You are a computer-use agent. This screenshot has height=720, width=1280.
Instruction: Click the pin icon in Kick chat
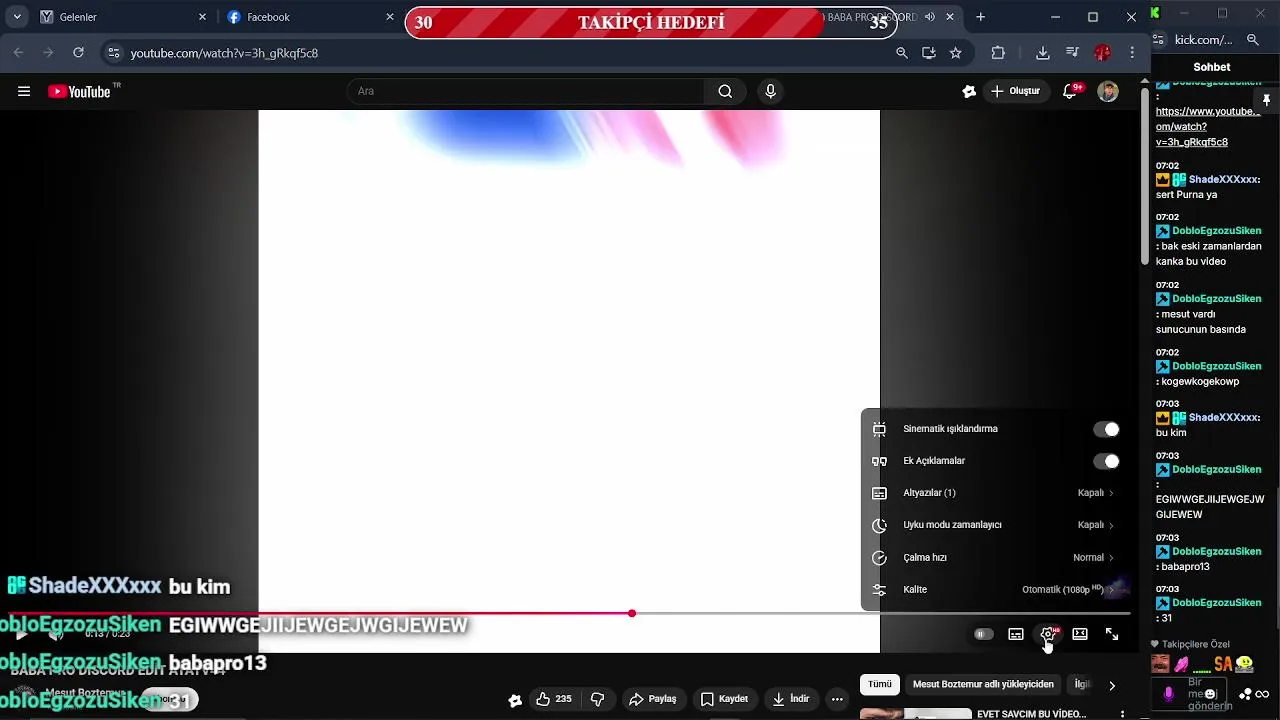[x=1266, y=100]
